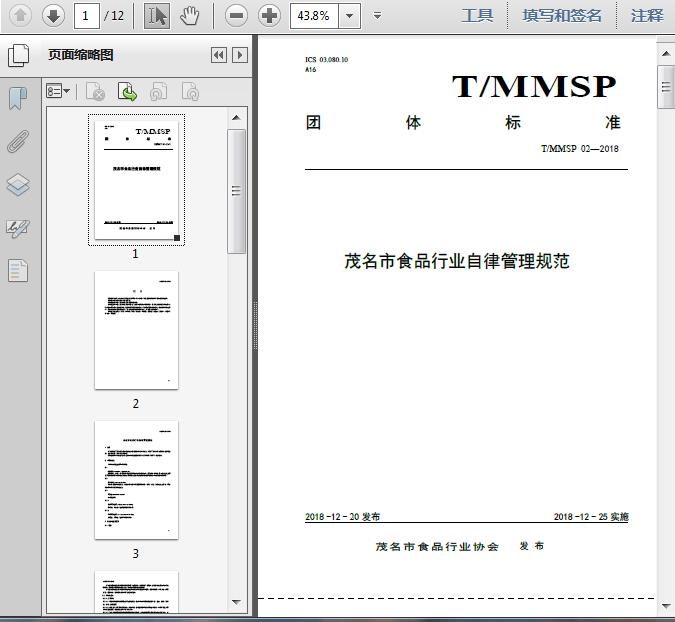675x622 pixels.
Task: Open the thumbnail options dropdown menu
Action: (x=58, y=91)
